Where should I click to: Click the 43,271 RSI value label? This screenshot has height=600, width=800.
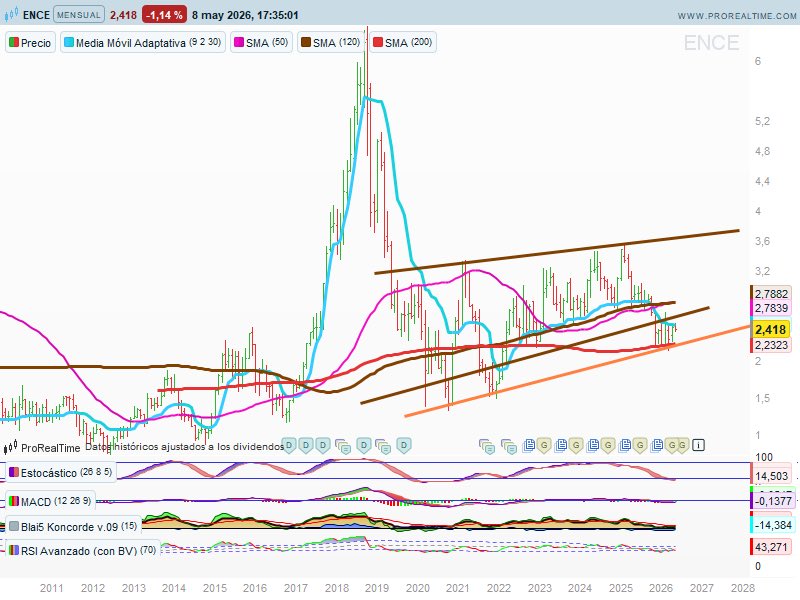(x=770, y=547)
